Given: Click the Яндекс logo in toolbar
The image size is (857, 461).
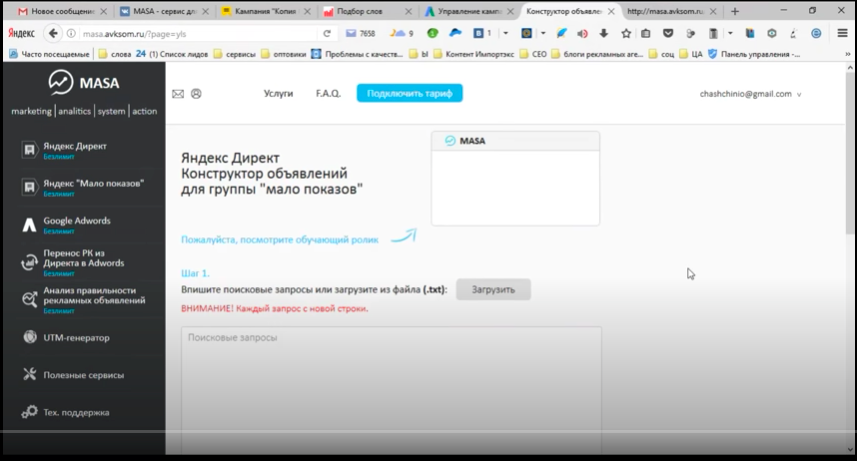Looking at the screenshot, I should 21,33.
